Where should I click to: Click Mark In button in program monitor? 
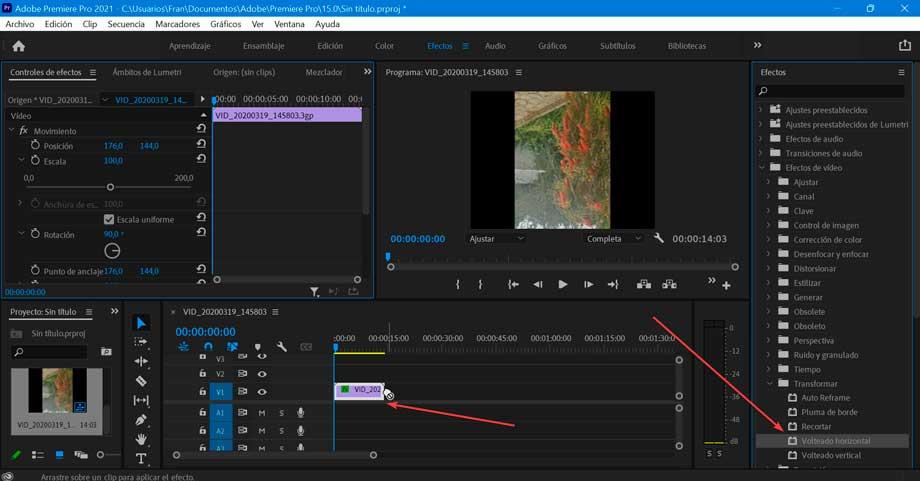pyautogui.click(x=458, y=284)
